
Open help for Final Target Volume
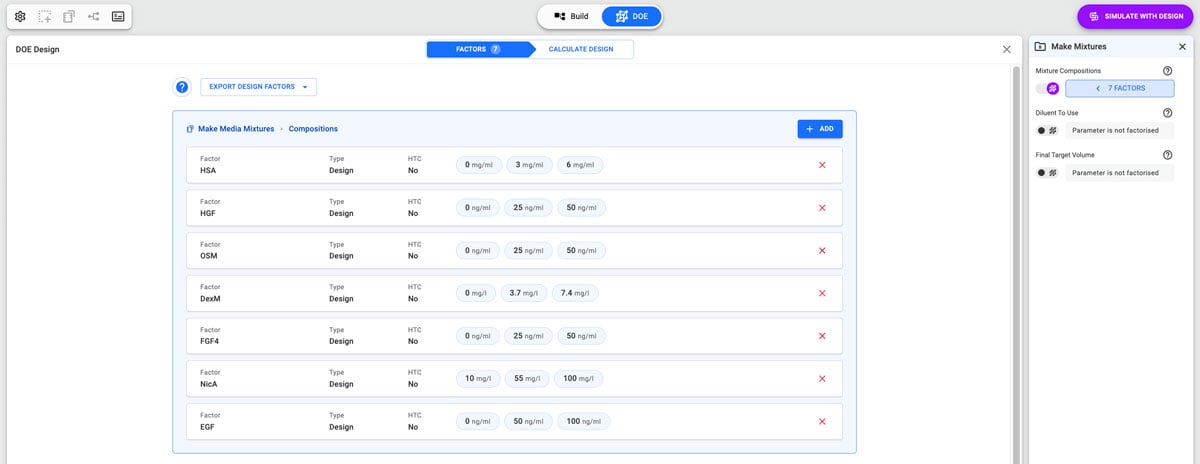pyautogui.click(x=1167, y=155)
